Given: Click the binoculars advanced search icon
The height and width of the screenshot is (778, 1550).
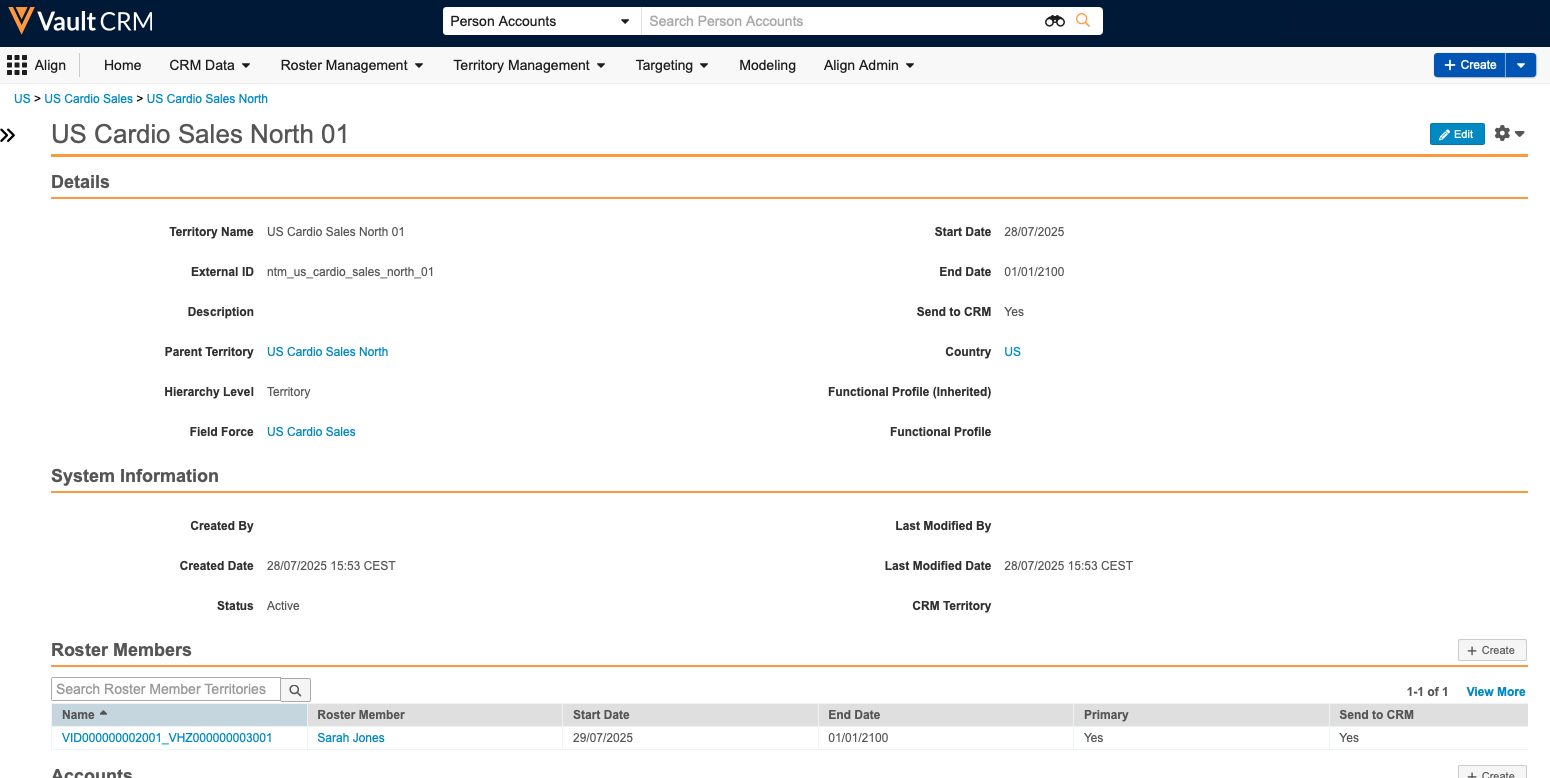Looking at the screenshot, I should (x=1054, y=21).
